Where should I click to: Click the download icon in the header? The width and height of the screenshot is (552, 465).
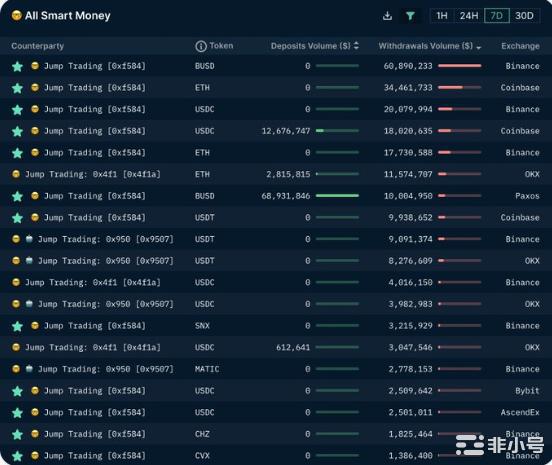pos(387,16)
